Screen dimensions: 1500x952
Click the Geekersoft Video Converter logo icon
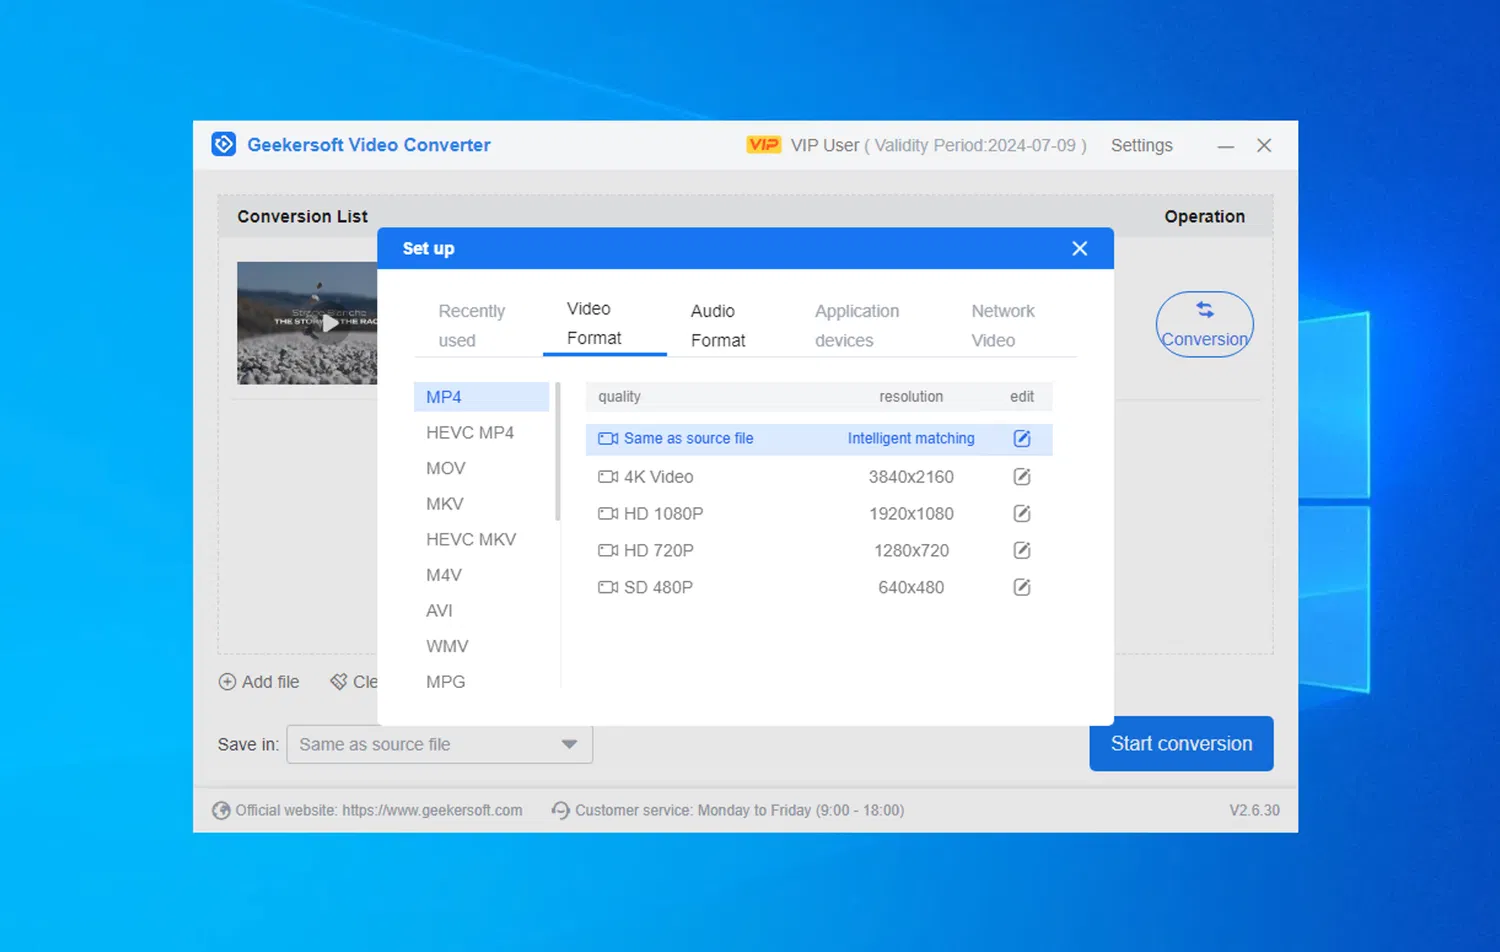(224, 145)
